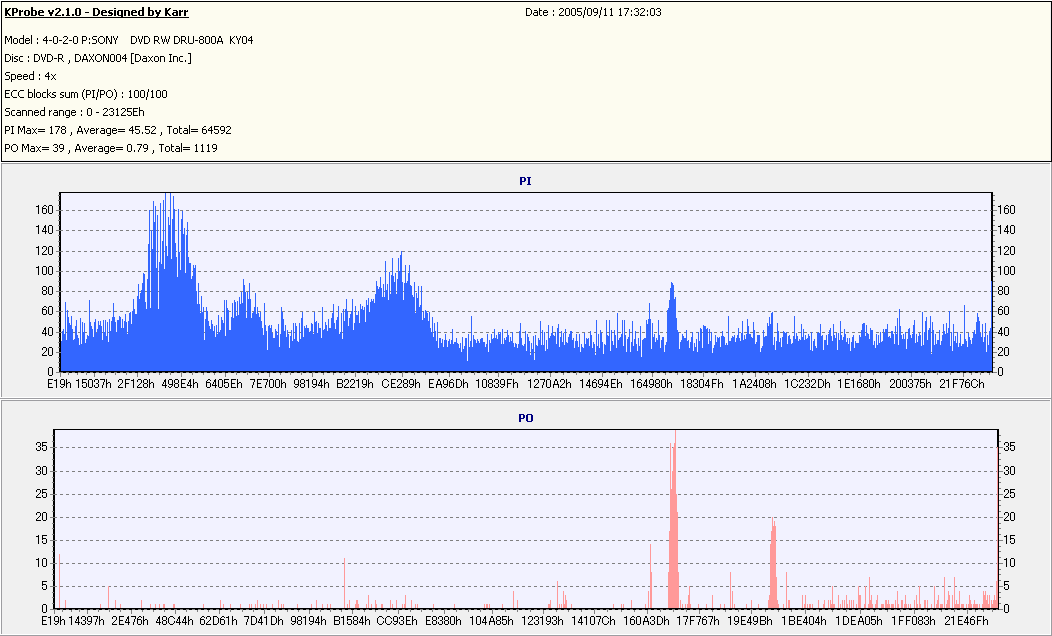Screen dimensions: 1052x636
Task: Select the 160A3Dh PO axis label
Action: click(x=647, y=621)
